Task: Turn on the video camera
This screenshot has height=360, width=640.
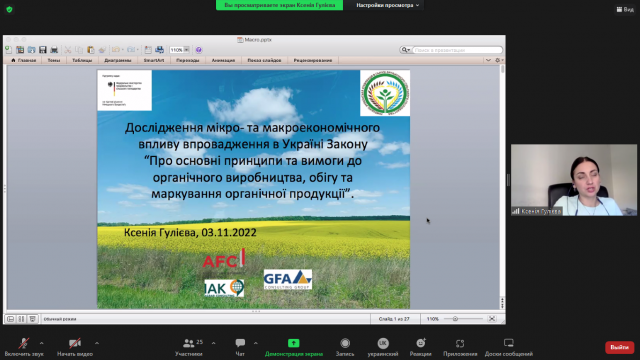Action: tap(75, 343)
